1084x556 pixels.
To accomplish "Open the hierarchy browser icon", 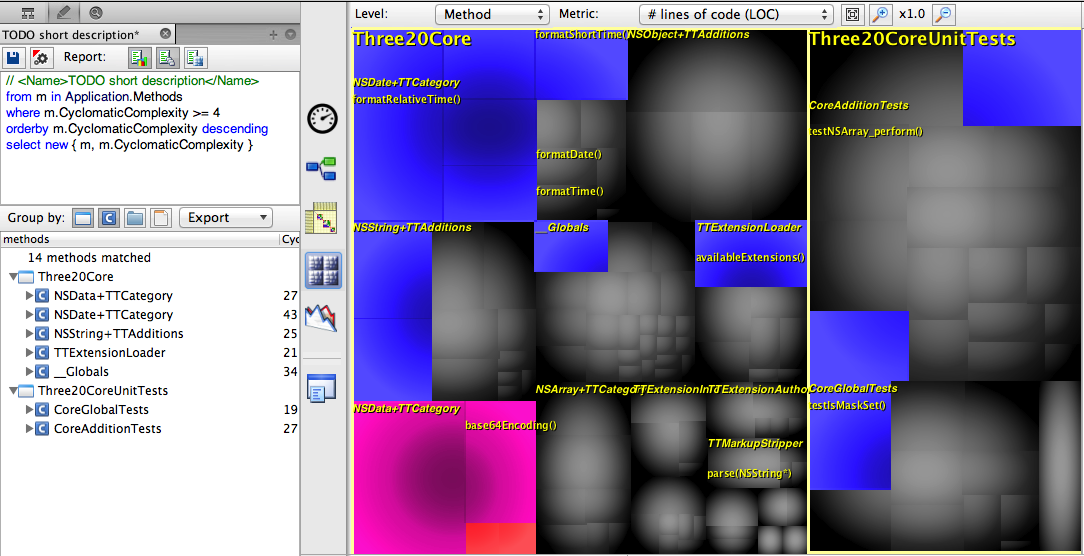I will tap(28, 12).
